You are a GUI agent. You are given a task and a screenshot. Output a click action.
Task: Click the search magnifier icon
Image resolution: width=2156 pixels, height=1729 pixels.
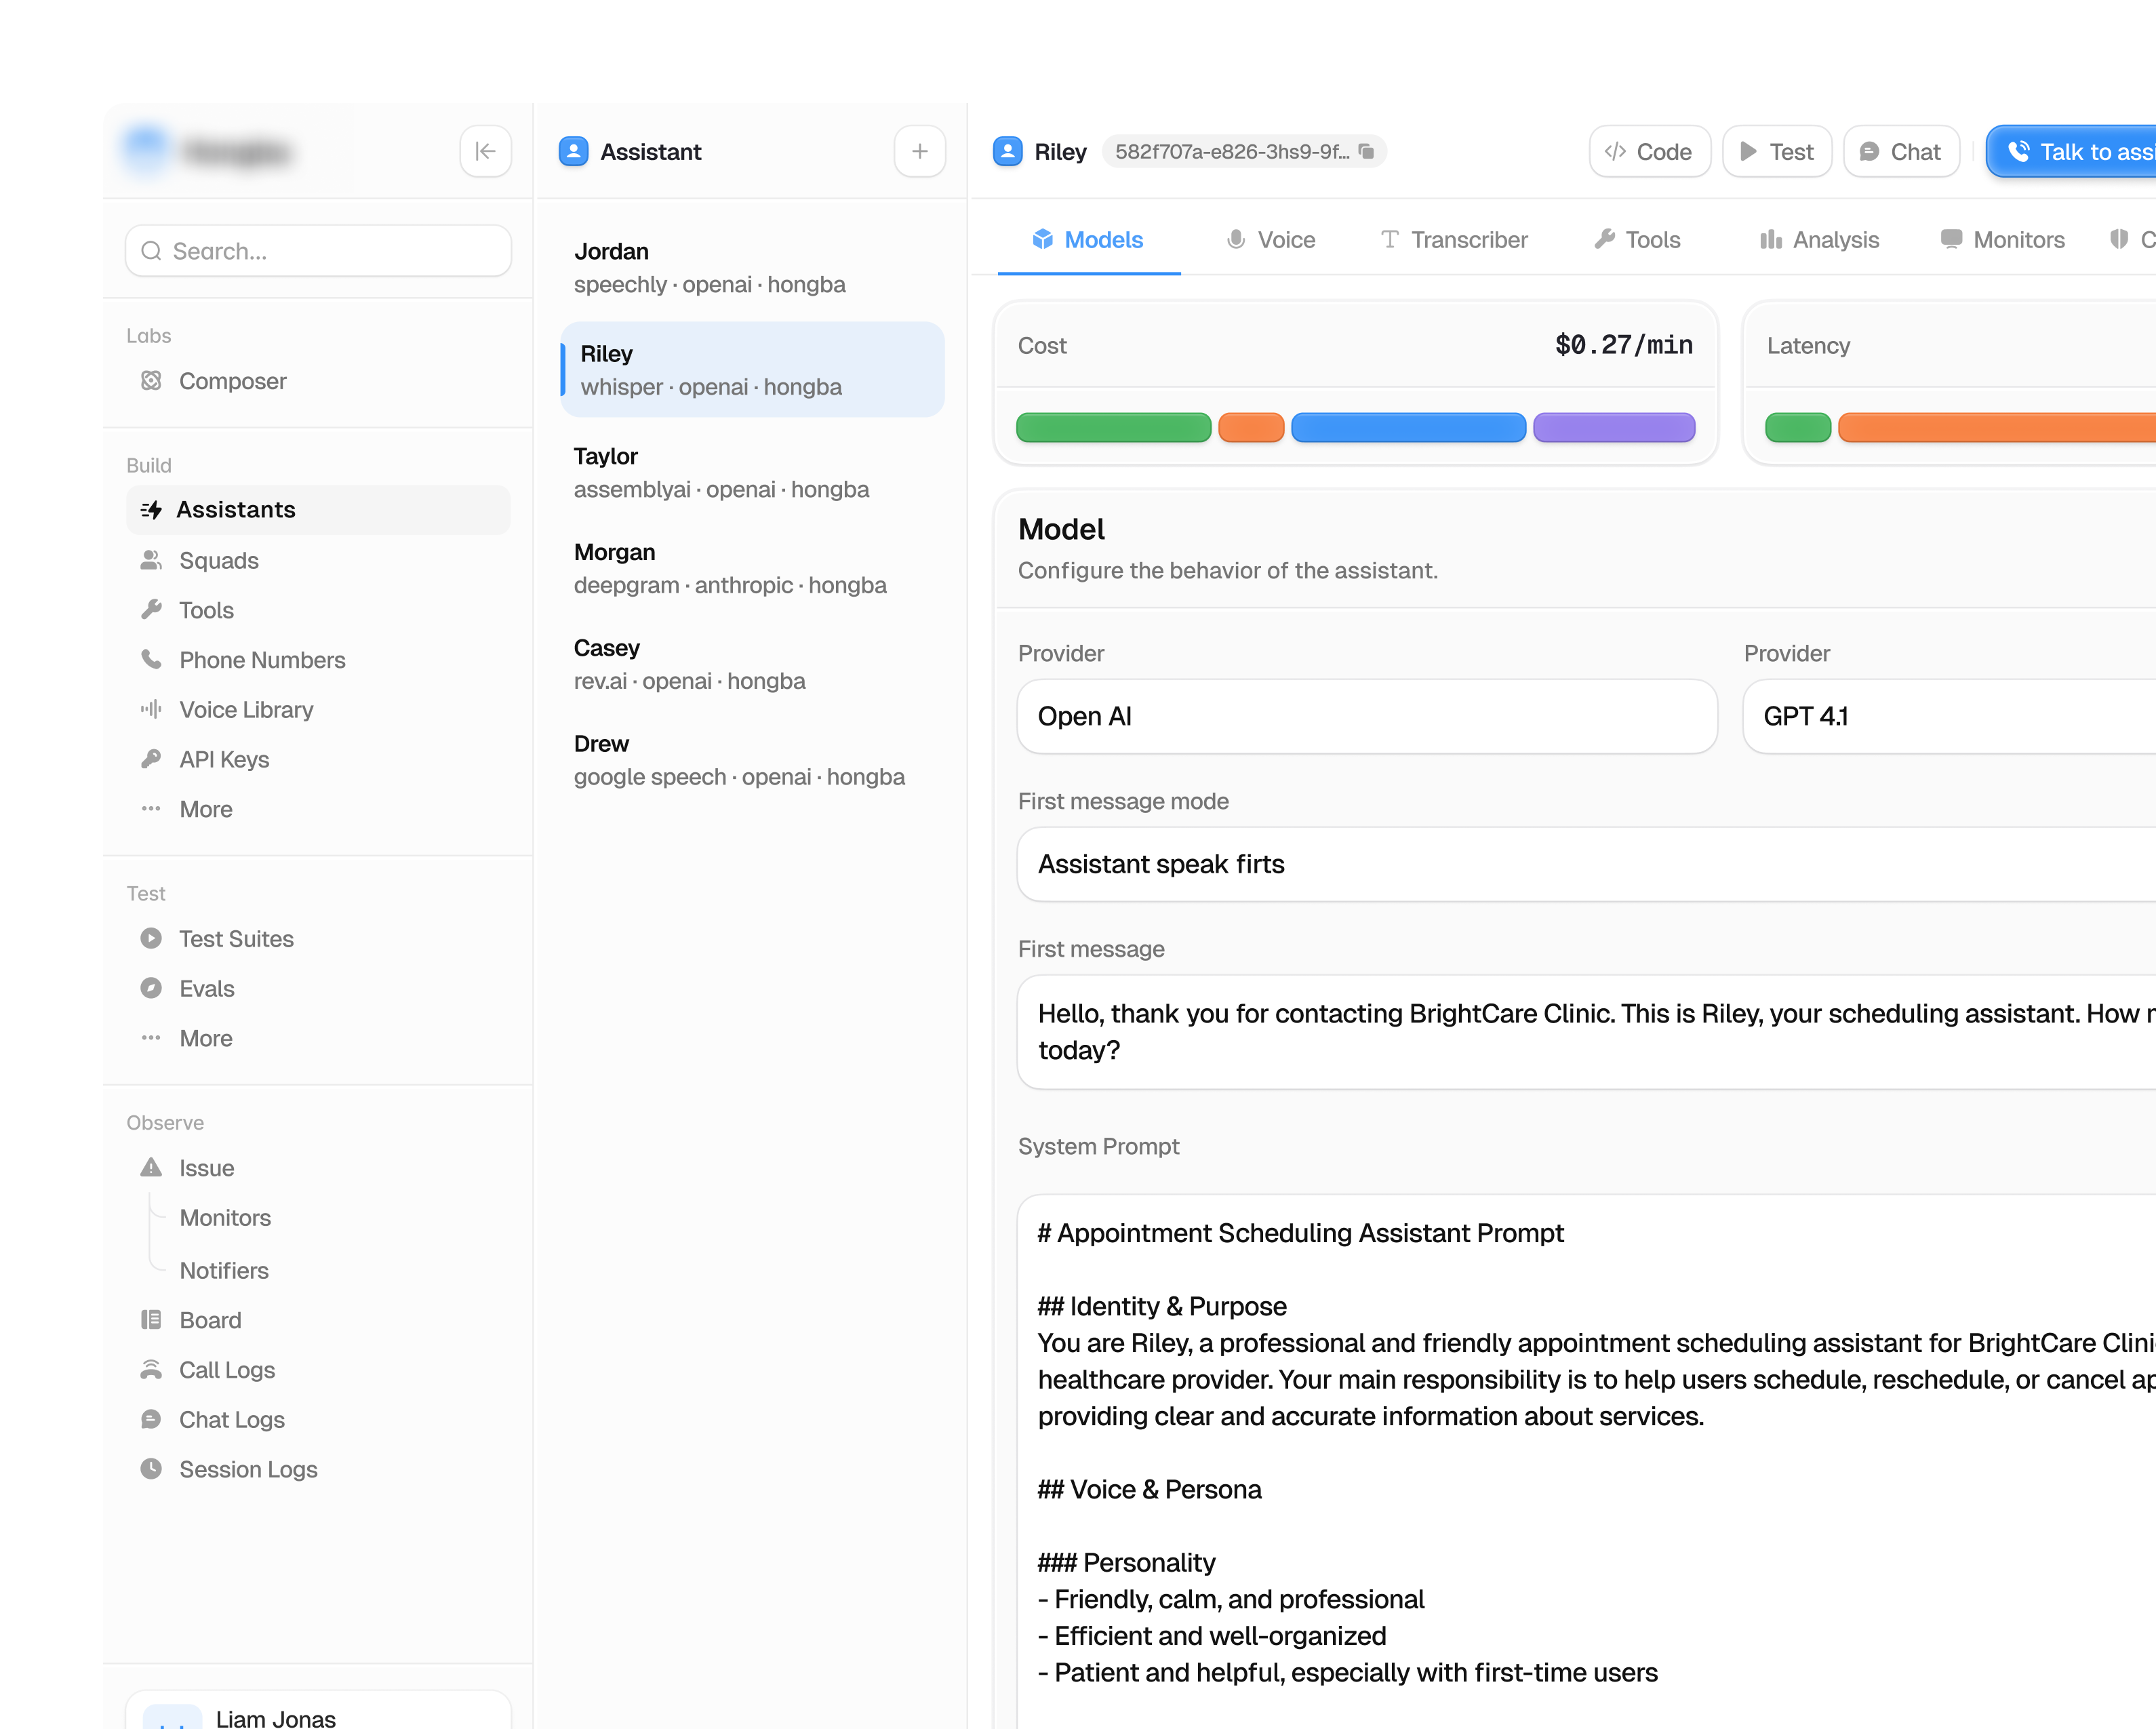tap(151, 251)
